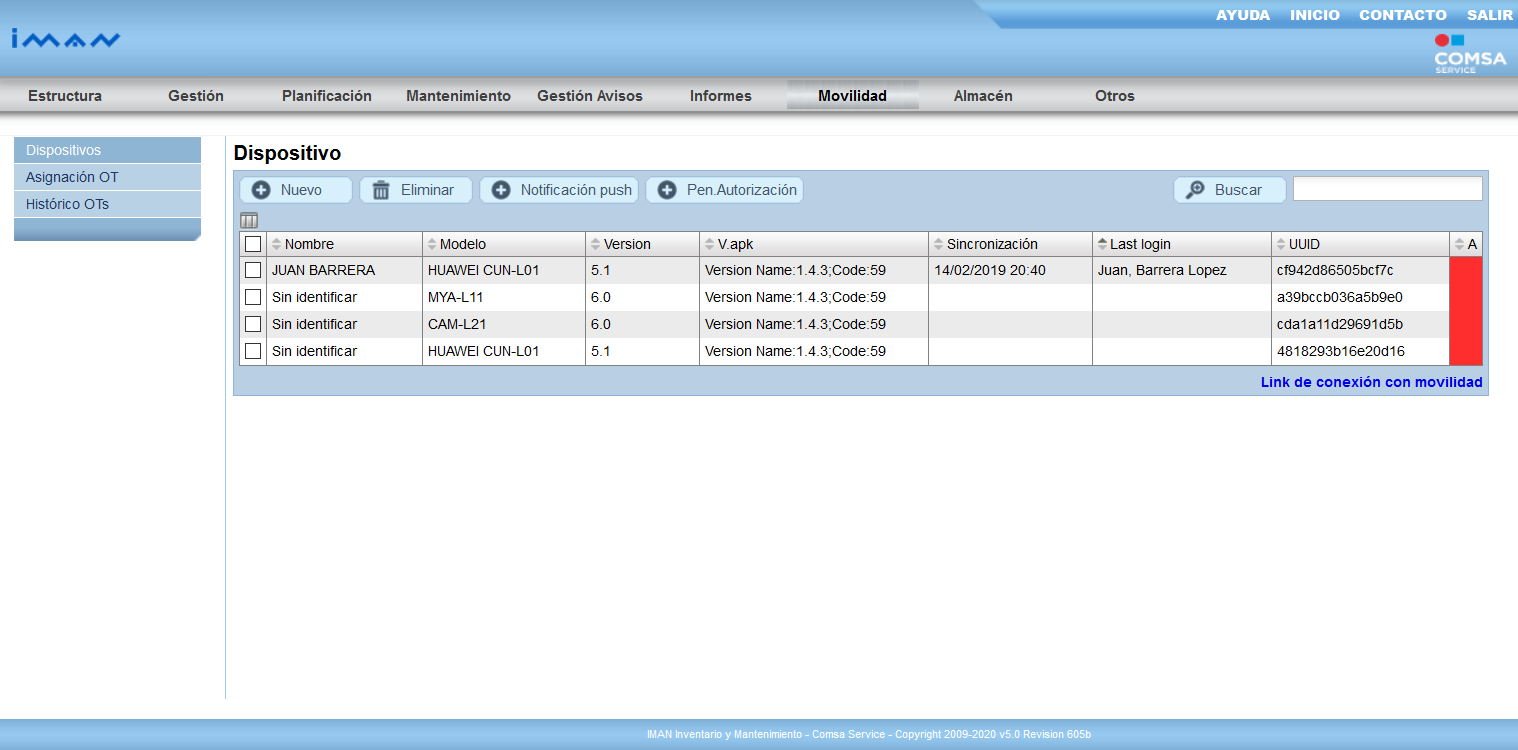This screenshot has height=750, width=1518.
Task: Click the plus icon on Nuevo button
Action: pos(261,190)
